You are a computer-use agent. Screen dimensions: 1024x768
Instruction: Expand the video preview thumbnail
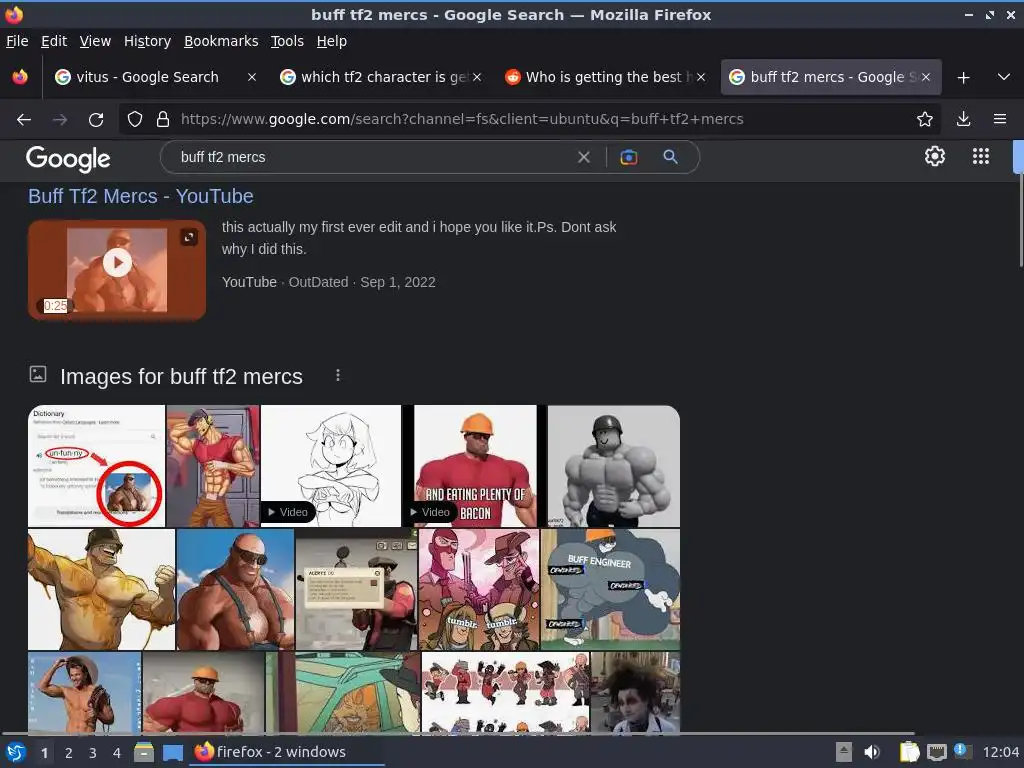click(x=189, y=237)
